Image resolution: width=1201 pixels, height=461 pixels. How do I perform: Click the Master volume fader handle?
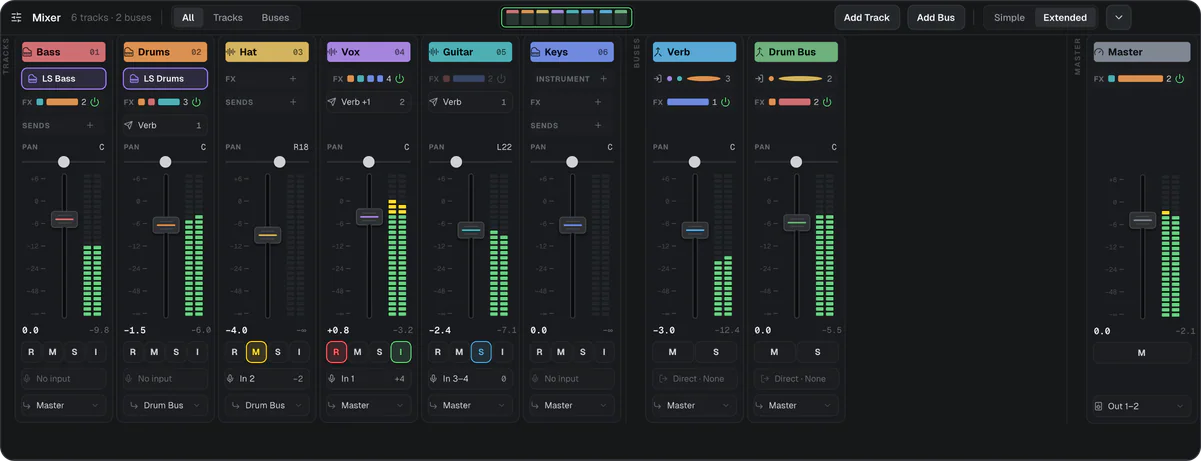tap(1142, 219)
